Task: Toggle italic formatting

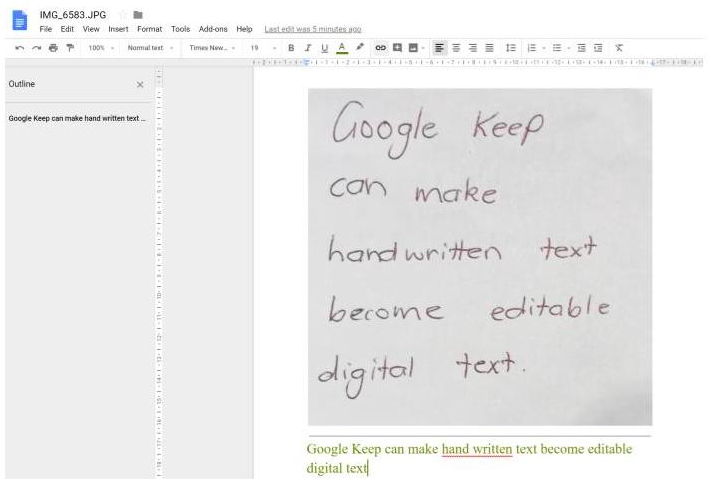Action: tap(308, 48)
